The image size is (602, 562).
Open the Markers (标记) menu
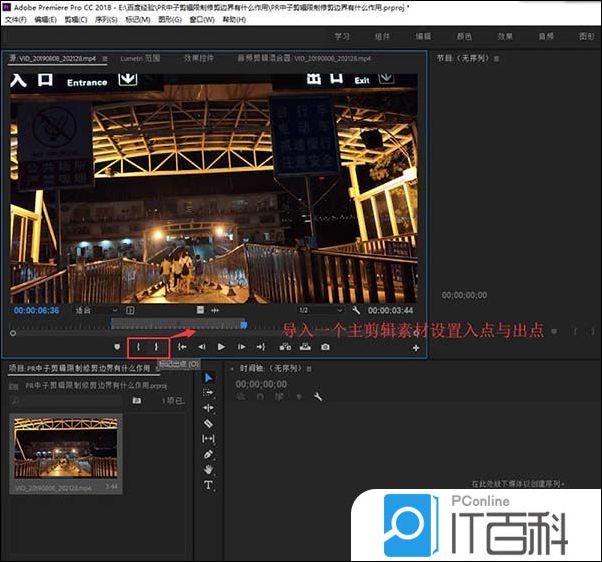(138, 19)
